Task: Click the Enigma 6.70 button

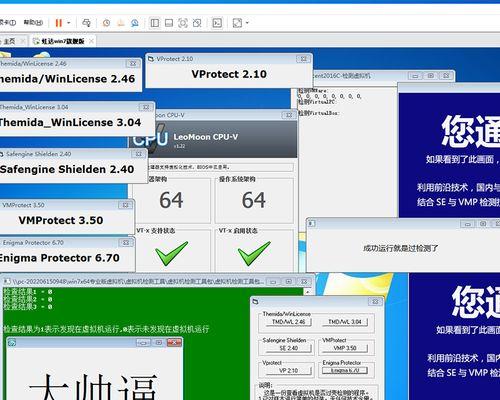Action: click(x=345, y=370)
